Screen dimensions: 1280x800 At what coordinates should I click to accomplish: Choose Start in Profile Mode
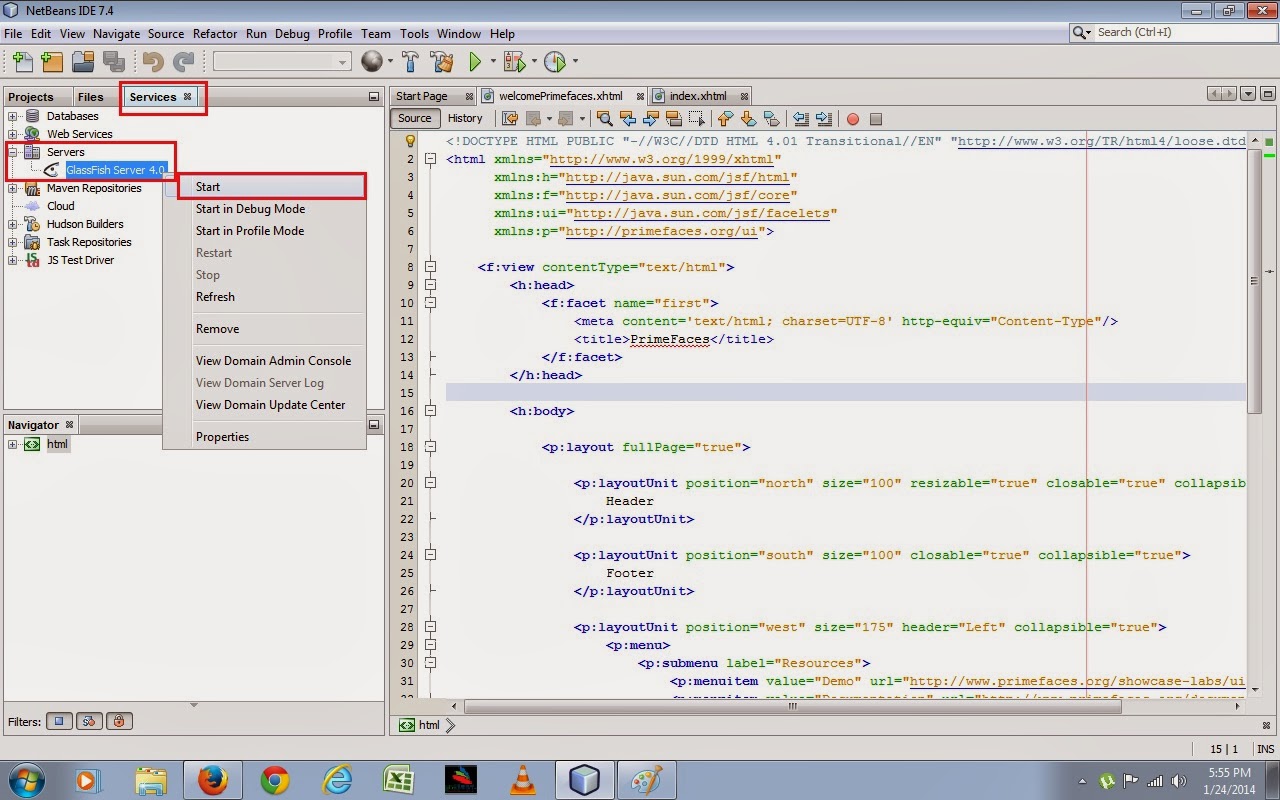pos(265,231)
